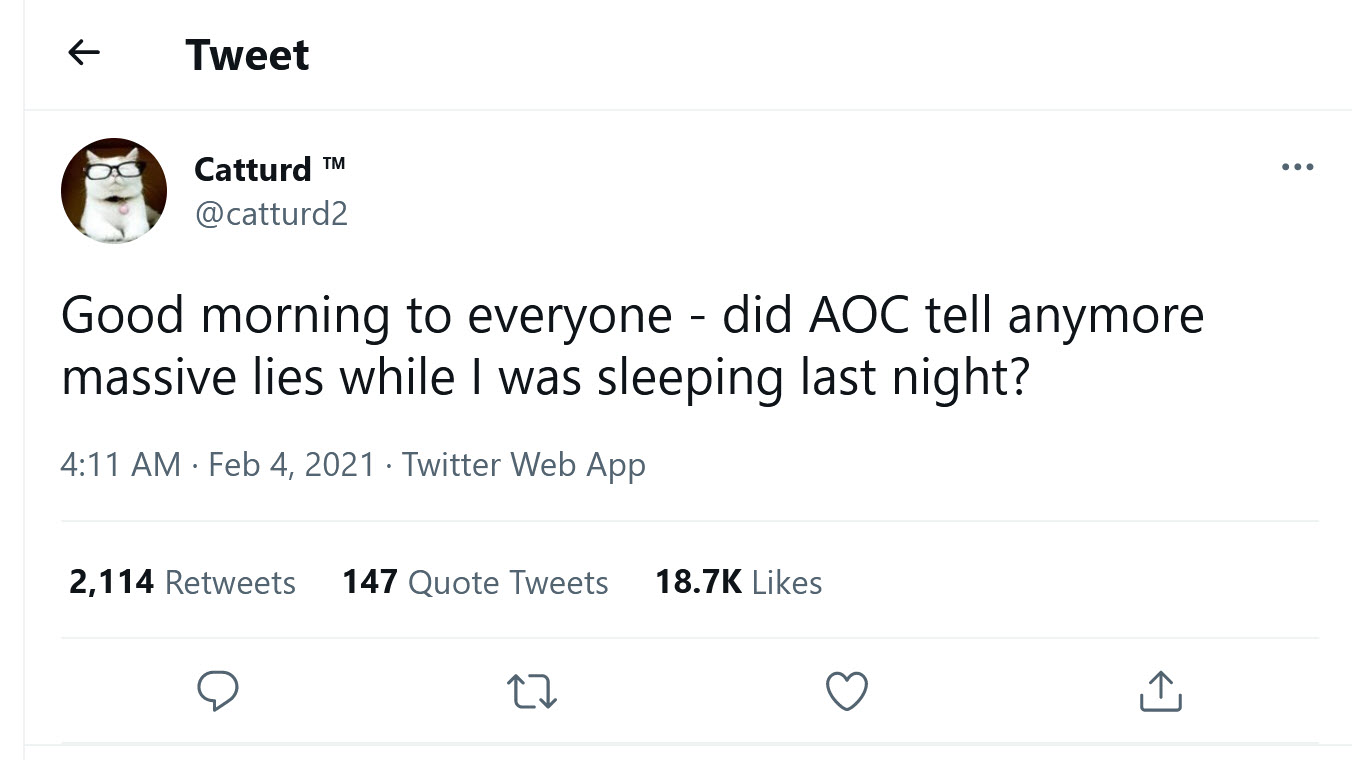
Task: Retweet using the arrows icon
Action: [x=532, y=691]
